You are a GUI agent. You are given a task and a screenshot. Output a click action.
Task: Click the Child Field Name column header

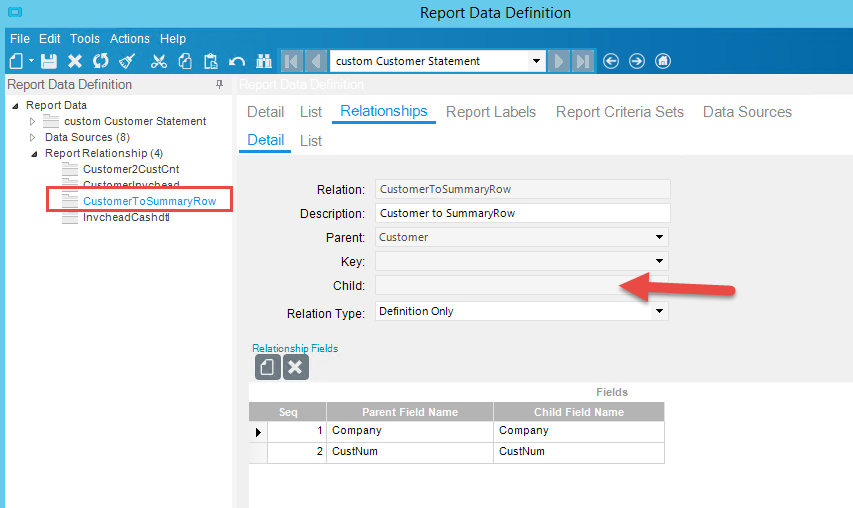point(579,412)
